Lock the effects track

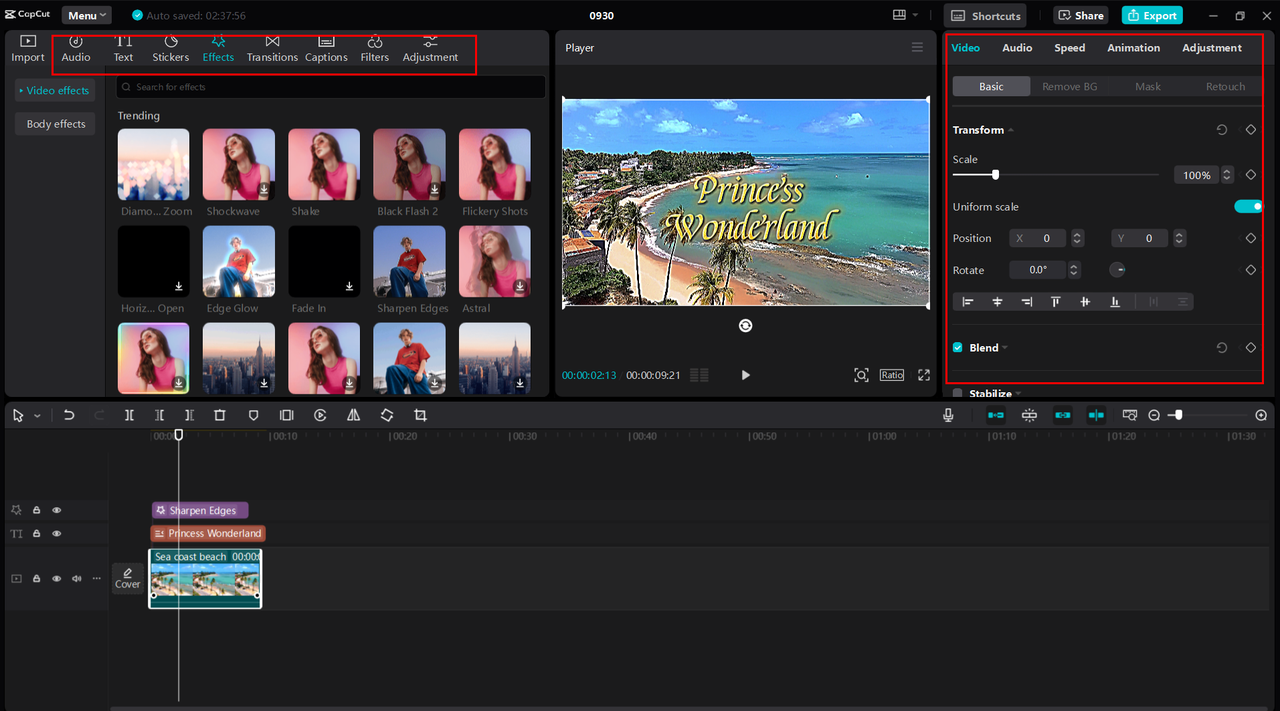36,510
